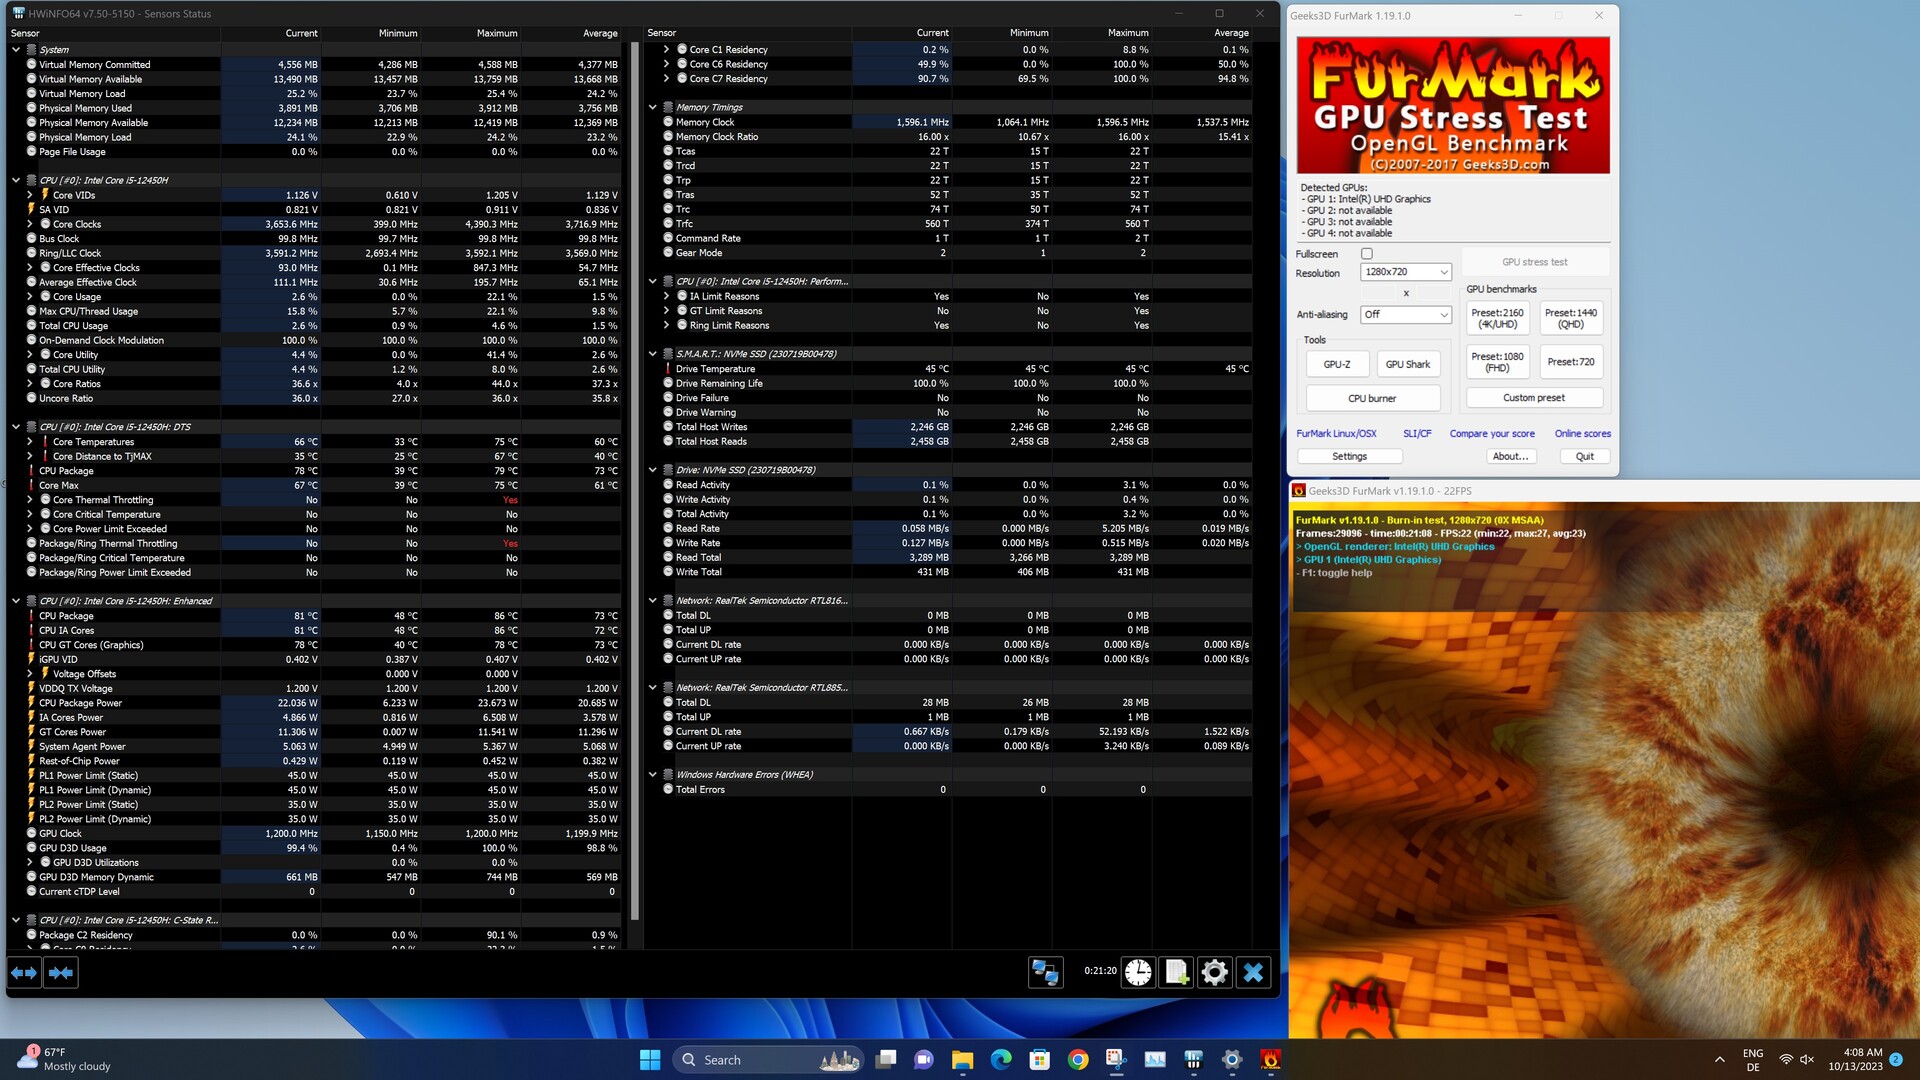The width and height of the screenshot is (1920, 1080).
Task: Expand the Core Temperatures tree row
Action: coord(30,441)
